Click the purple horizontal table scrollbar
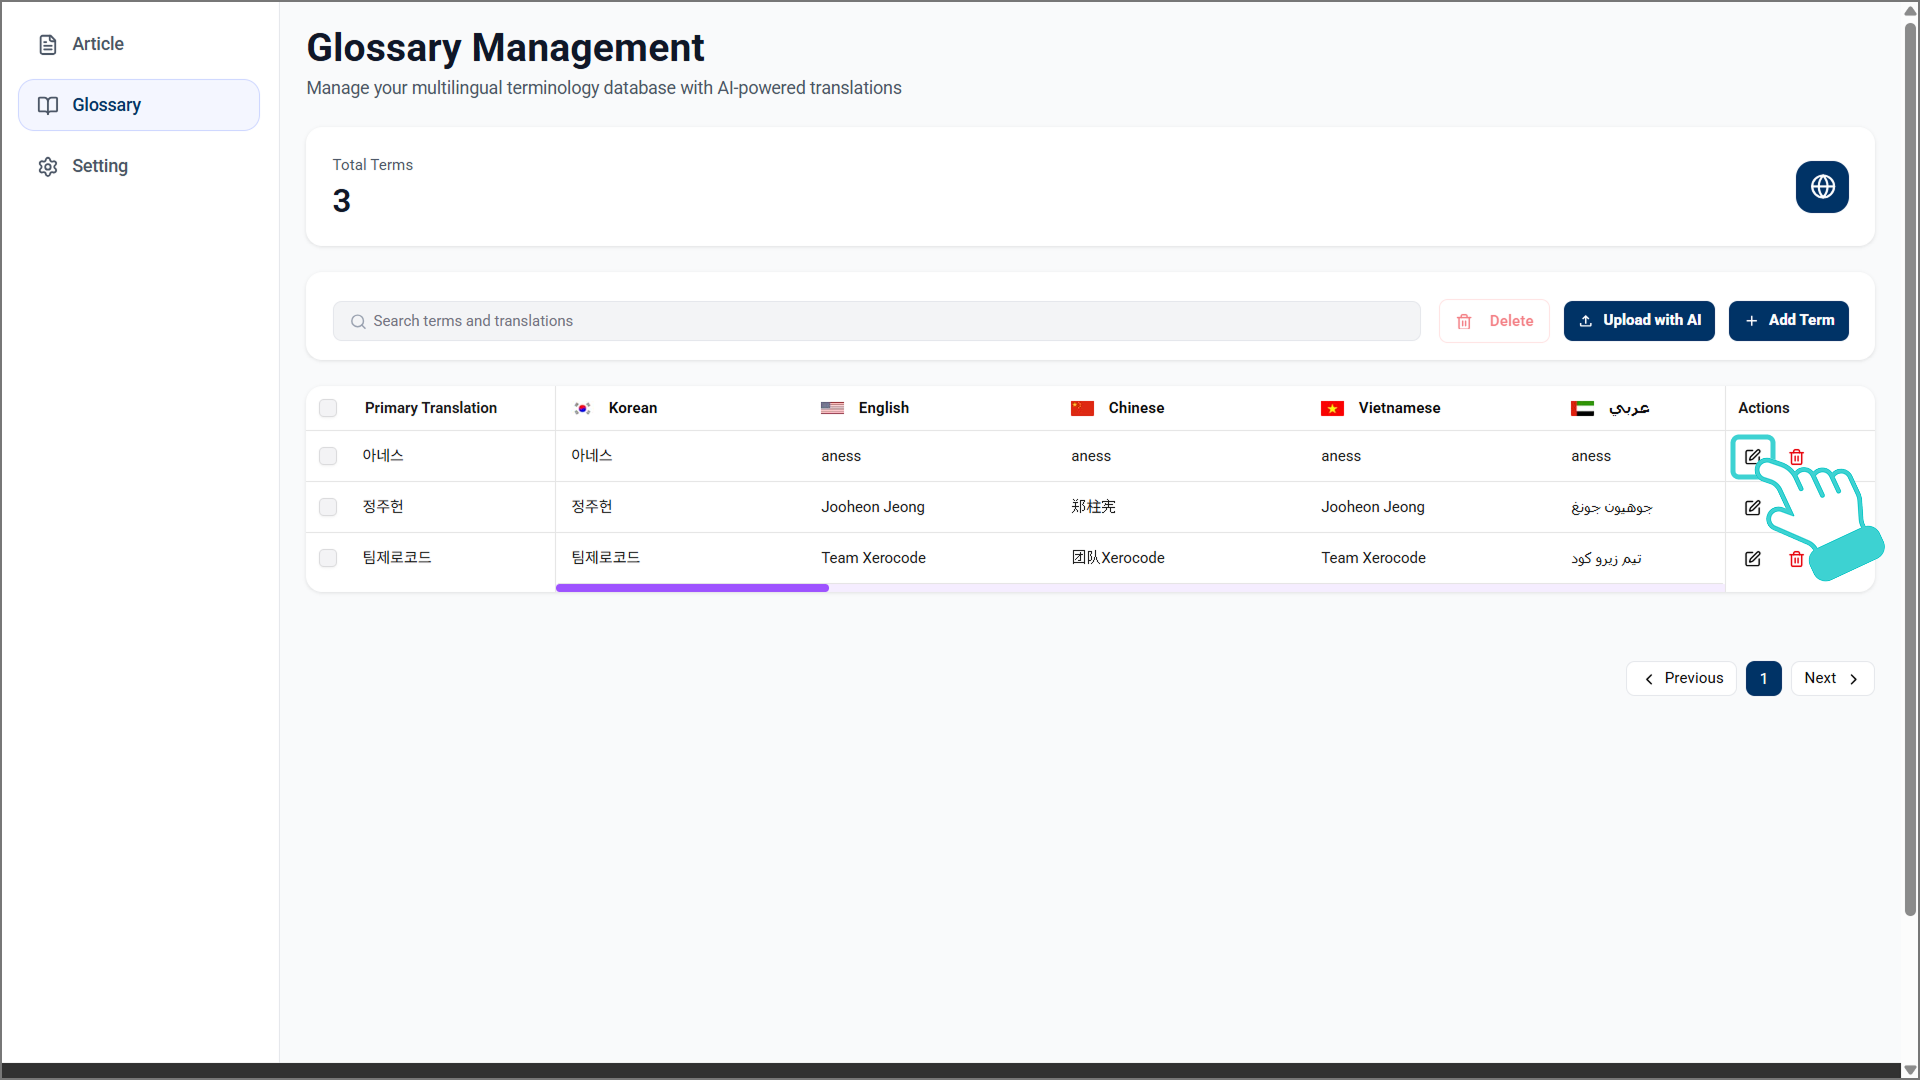 pos(692,588)
